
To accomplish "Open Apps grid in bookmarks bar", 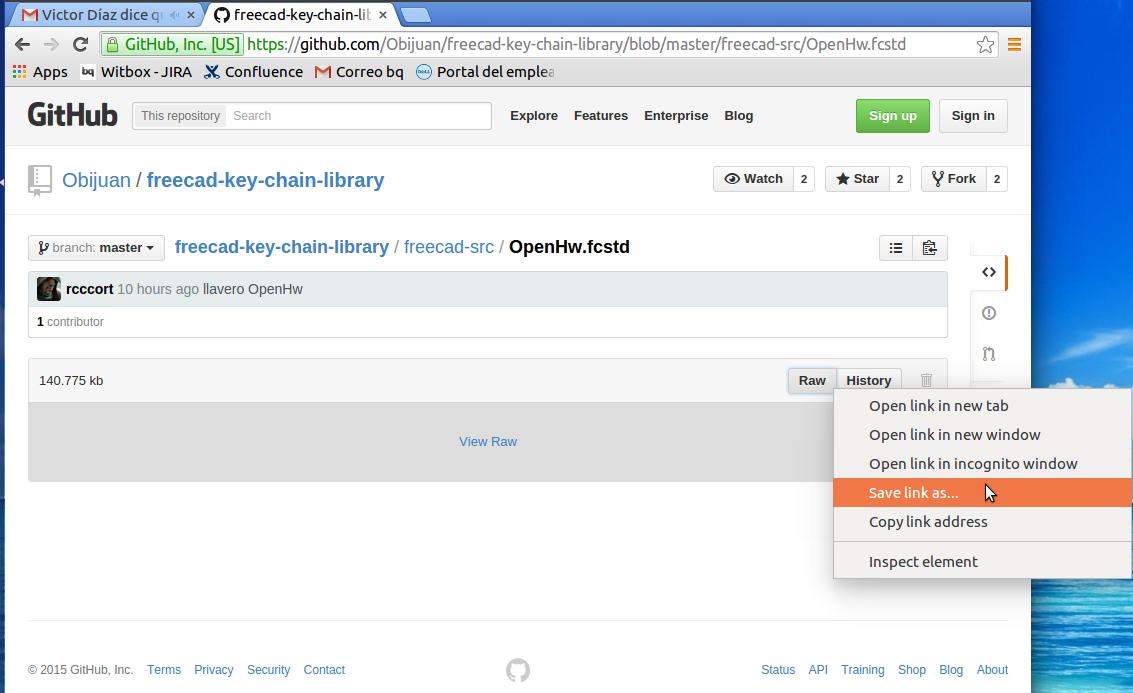I will [40, 72].
